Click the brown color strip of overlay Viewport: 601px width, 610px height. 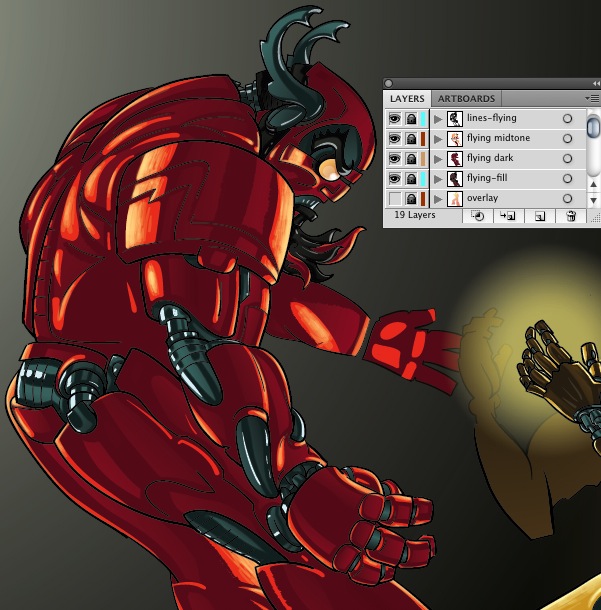click(x=423, y=199)
